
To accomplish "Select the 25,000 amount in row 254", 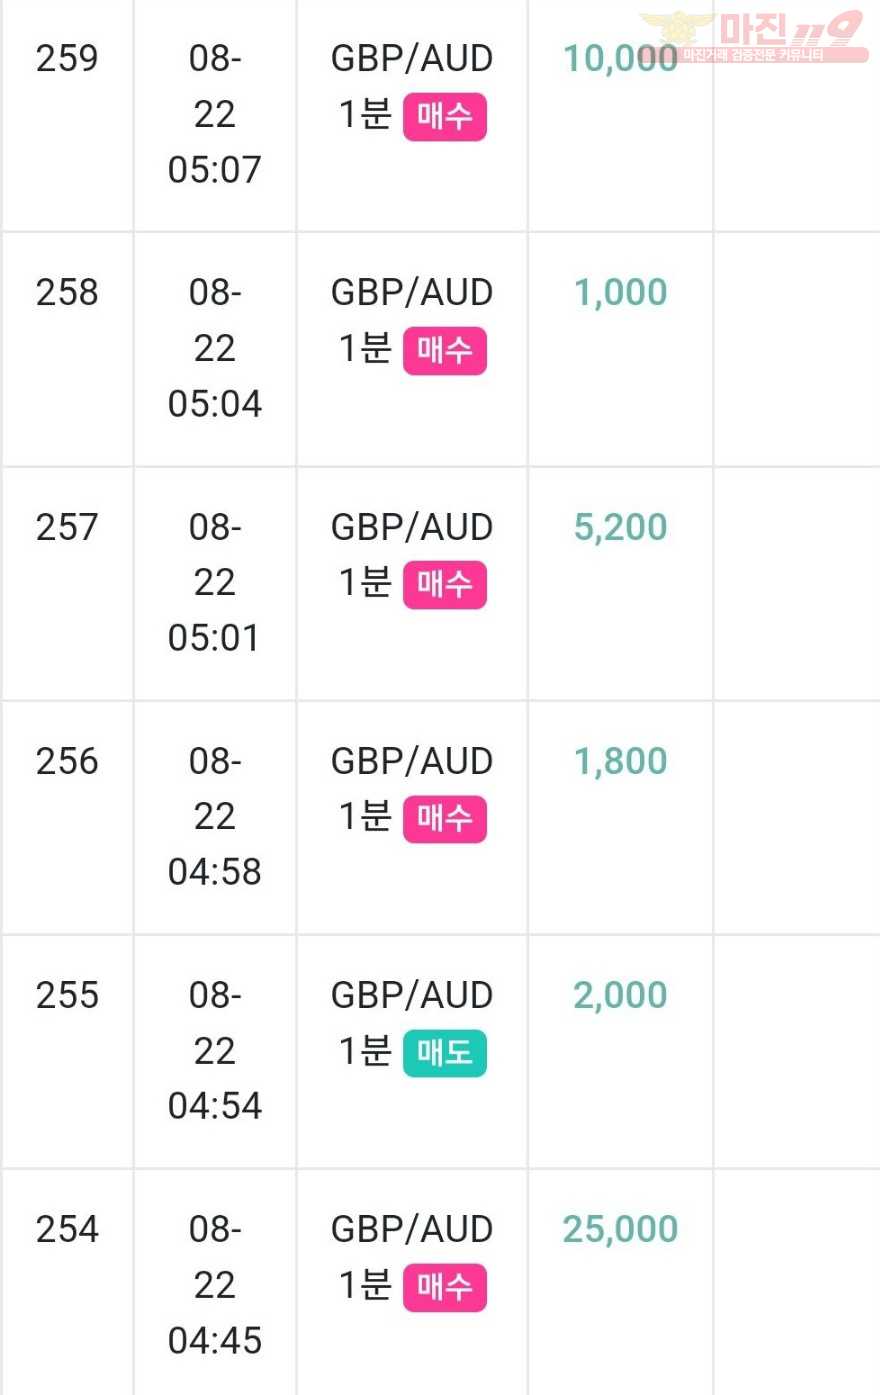I will click(x=620, y=1228).
